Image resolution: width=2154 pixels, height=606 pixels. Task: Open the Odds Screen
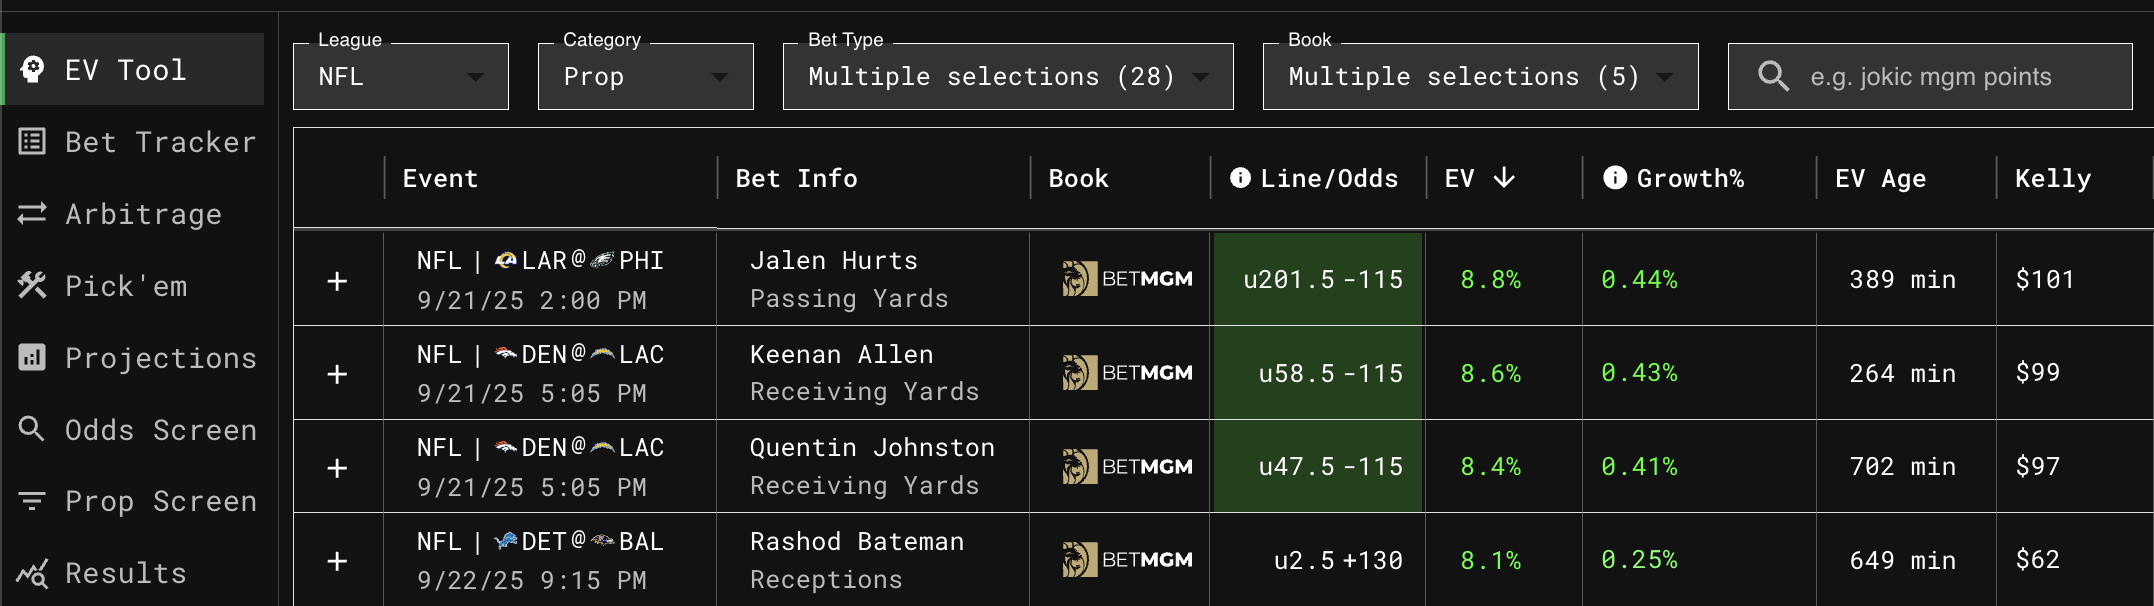pos(32,429)
